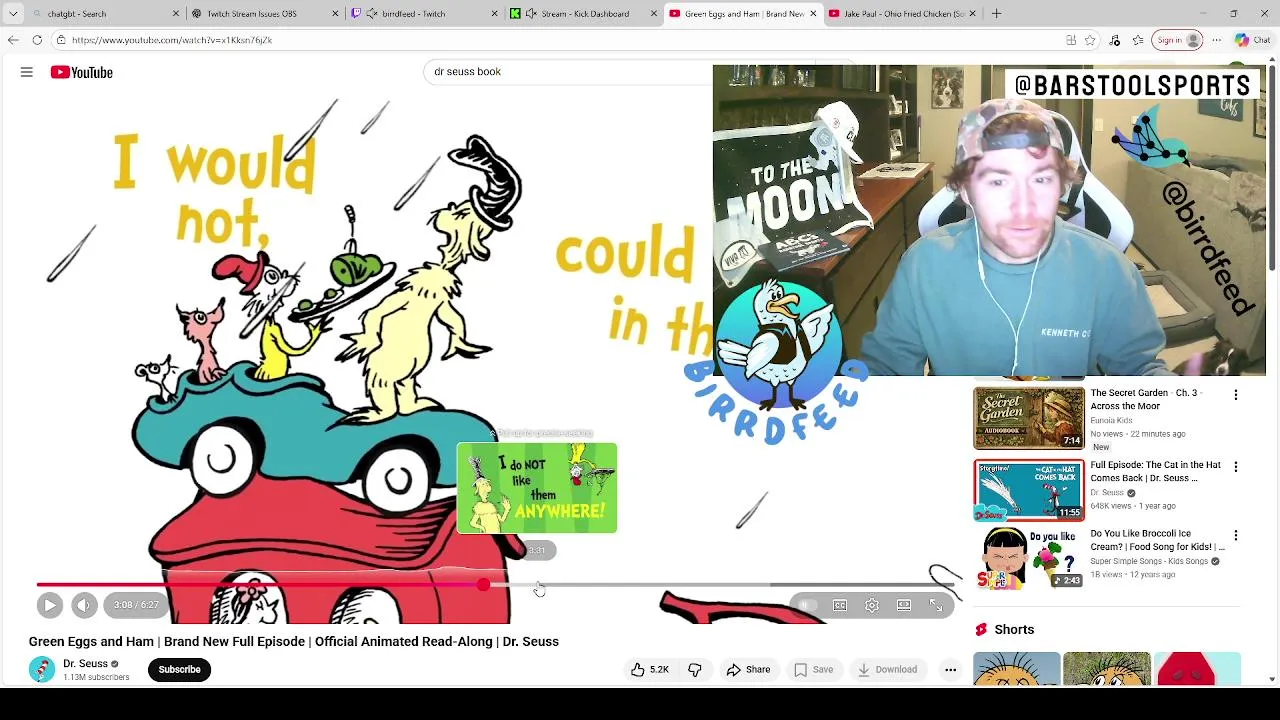Click the Download button
Image resolution: width=1280 pixels, height=720 pixels.
click(x=887, y=670)
